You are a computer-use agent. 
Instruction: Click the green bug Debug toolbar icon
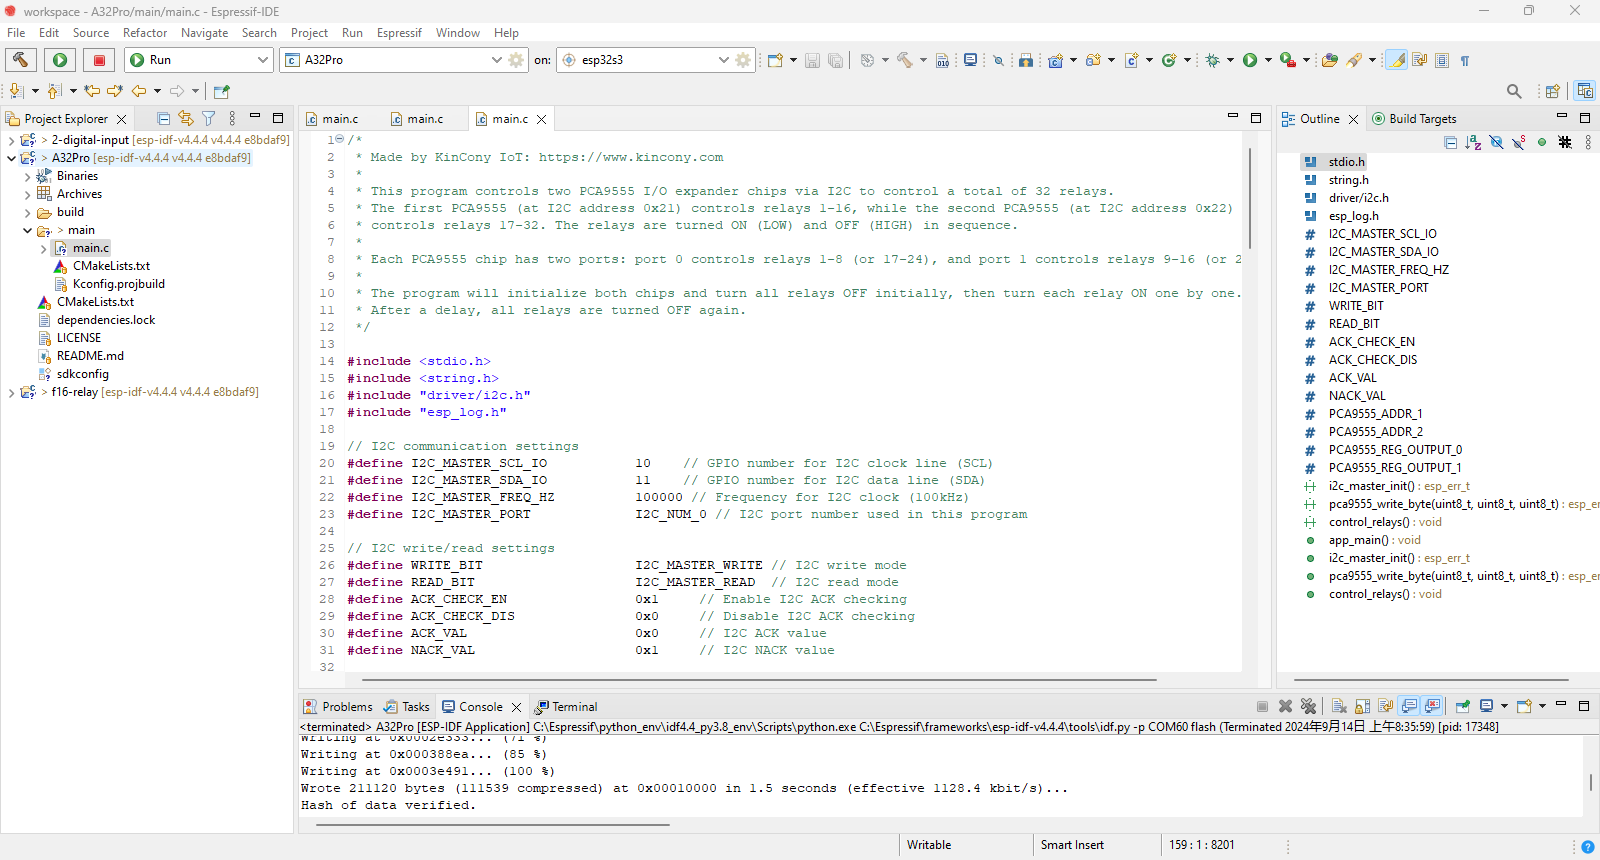tap(1212, 60)
